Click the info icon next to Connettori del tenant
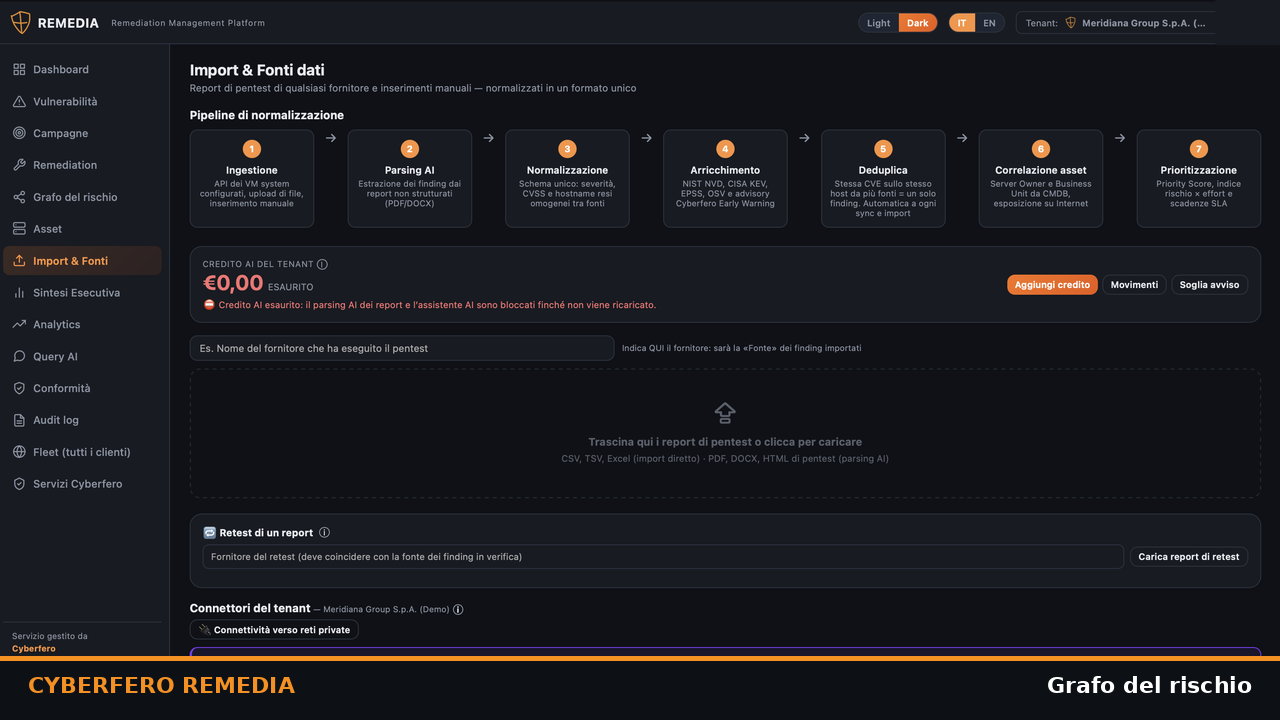This screenshot has width=1280, height=720. (x=458, y=609)
